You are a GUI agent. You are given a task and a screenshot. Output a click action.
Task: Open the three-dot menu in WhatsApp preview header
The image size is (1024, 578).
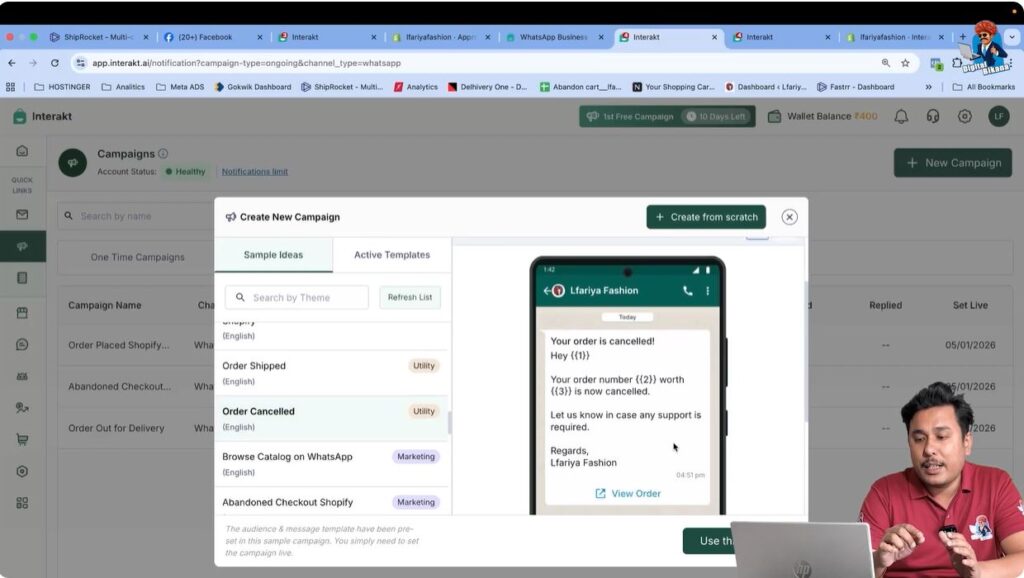[x=707, y=289]
